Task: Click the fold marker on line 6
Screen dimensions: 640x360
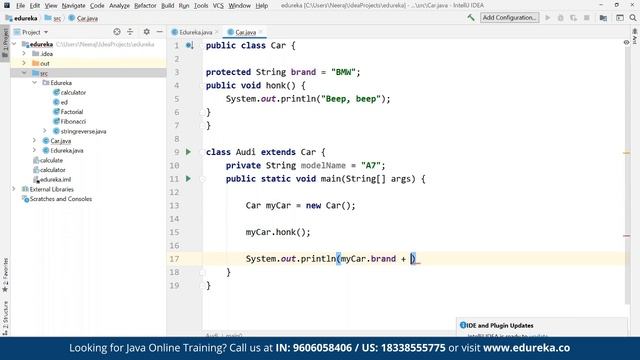Action: pos(203,112)
